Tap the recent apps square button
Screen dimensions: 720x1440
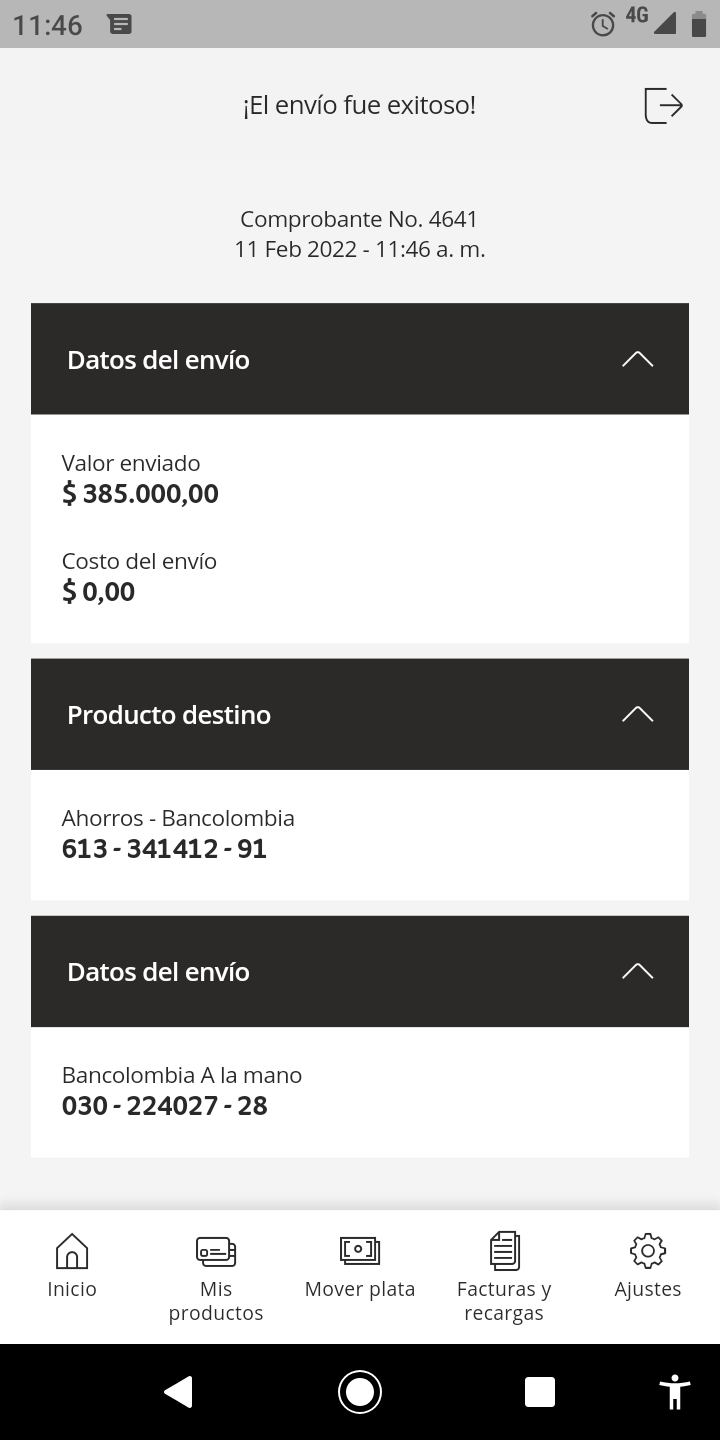[x=539, y=1392]
